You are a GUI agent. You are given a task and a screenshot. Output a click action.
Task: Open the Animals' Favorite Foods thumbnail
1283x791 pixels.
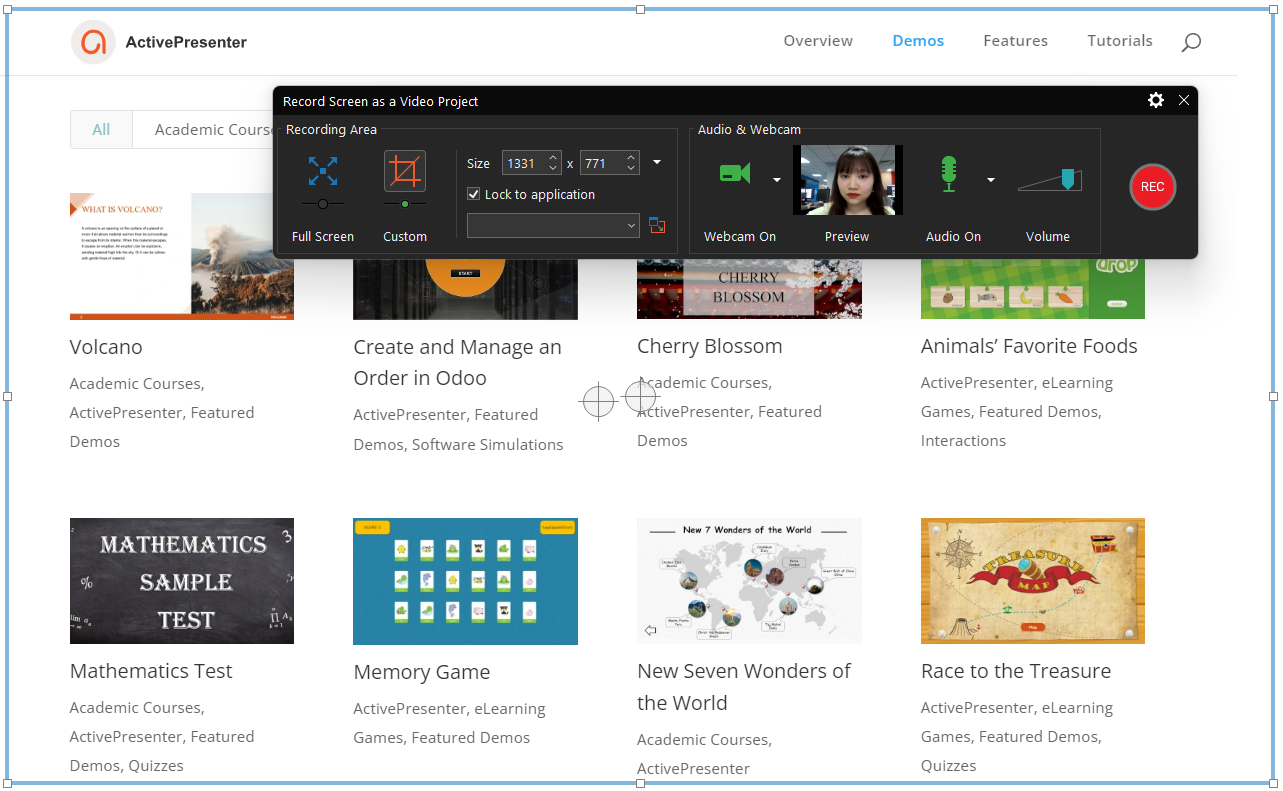(1033, 289)
